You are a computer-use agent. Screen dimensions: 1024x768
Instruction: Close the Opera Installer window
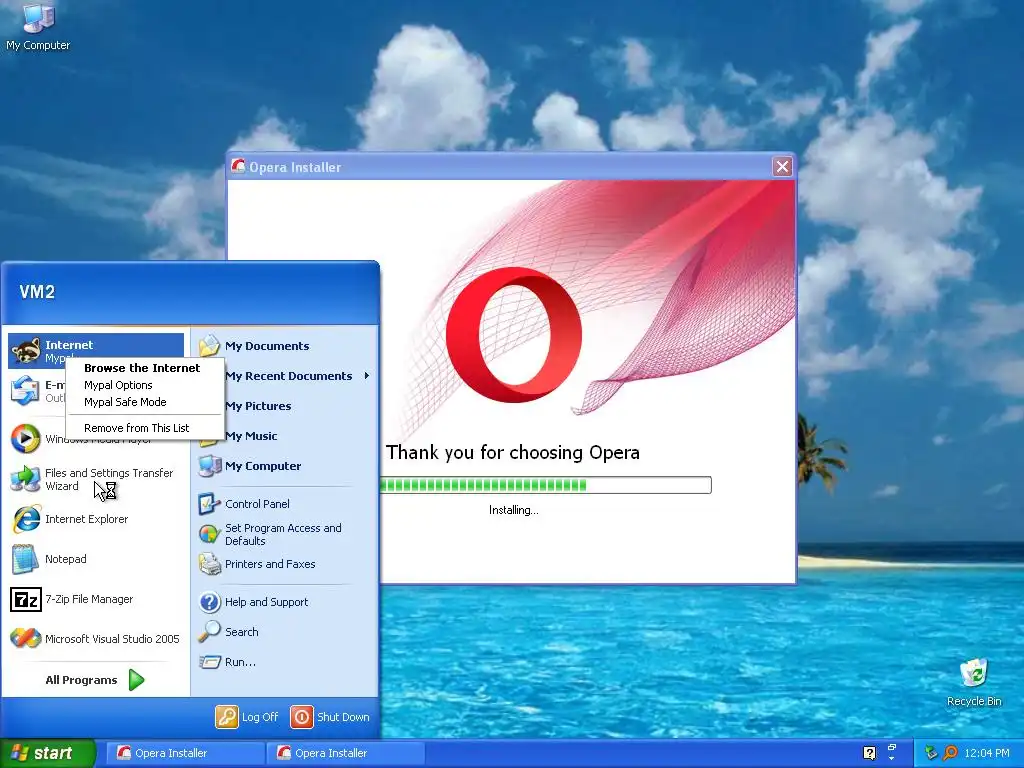pos(782,167)
